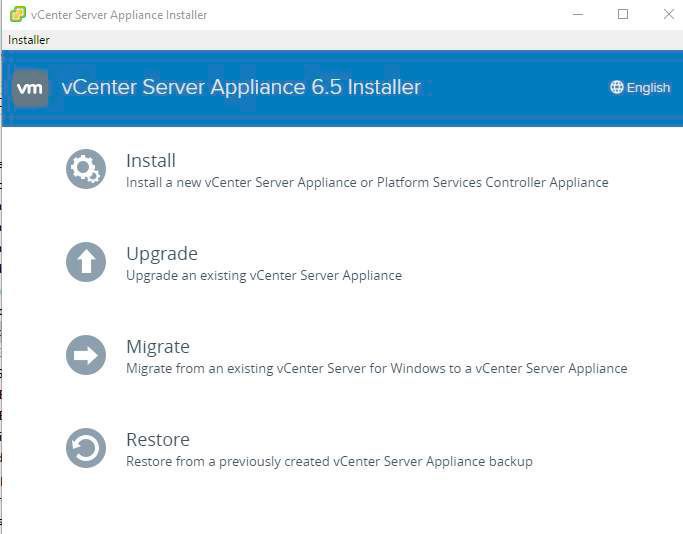
Task: Click the VMware vm logo
Action: tap(30, 88)
